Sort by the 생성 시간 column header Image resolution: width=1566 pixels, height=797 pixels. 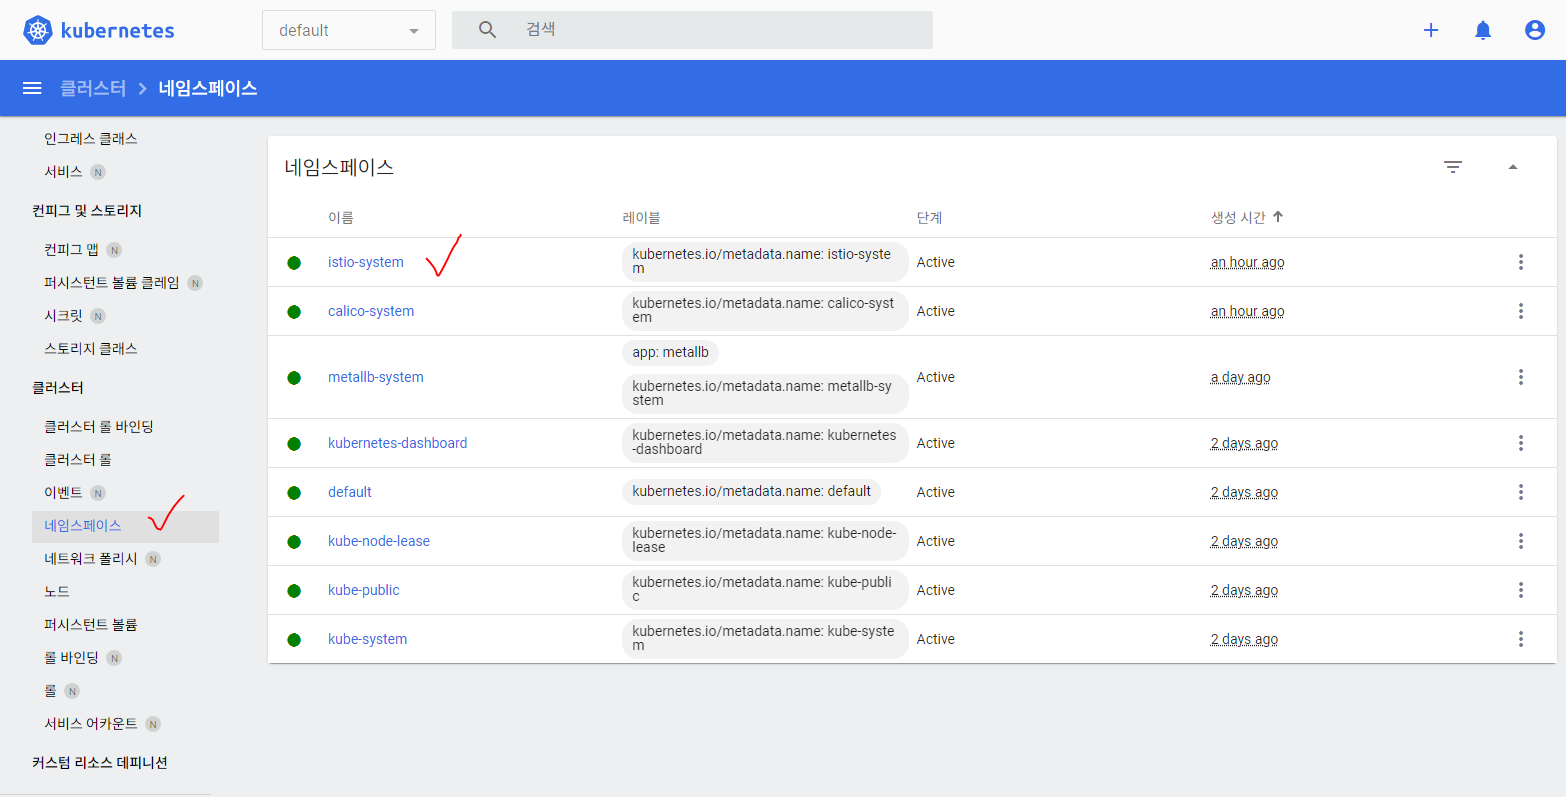[x=1238, y=217]
